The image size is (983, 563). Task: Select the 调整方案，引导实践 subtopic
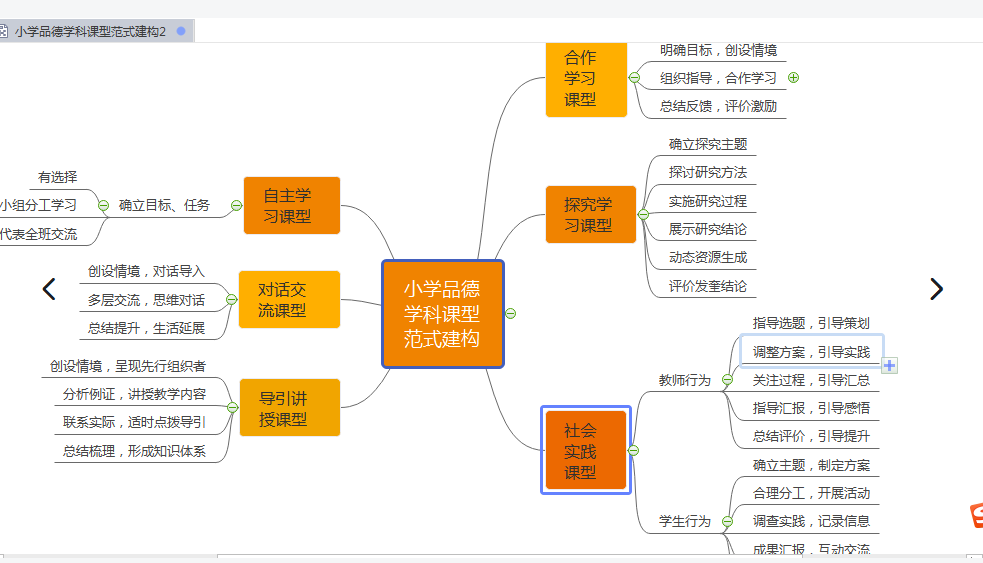(811, 352)
